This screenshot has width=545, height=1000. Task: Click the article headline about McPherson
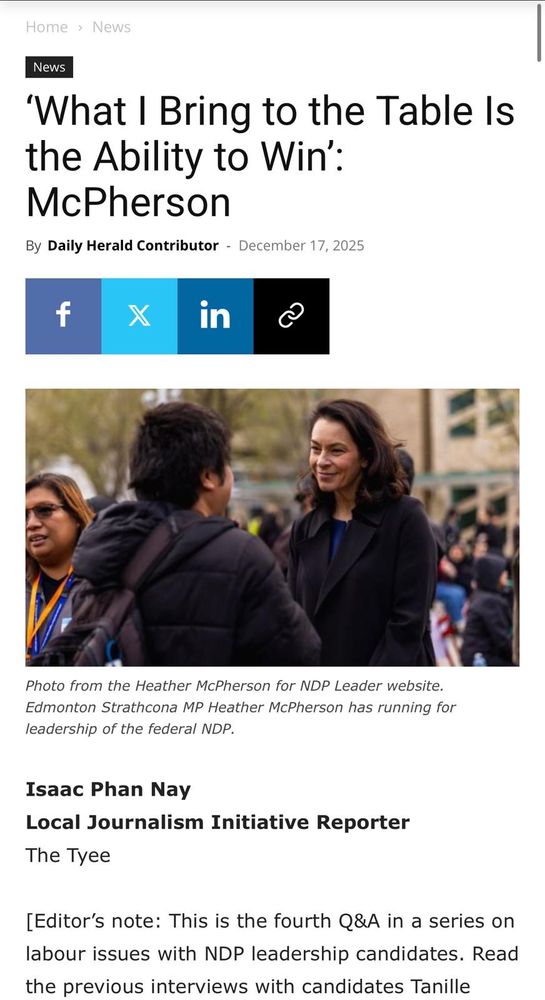point(270,157)
